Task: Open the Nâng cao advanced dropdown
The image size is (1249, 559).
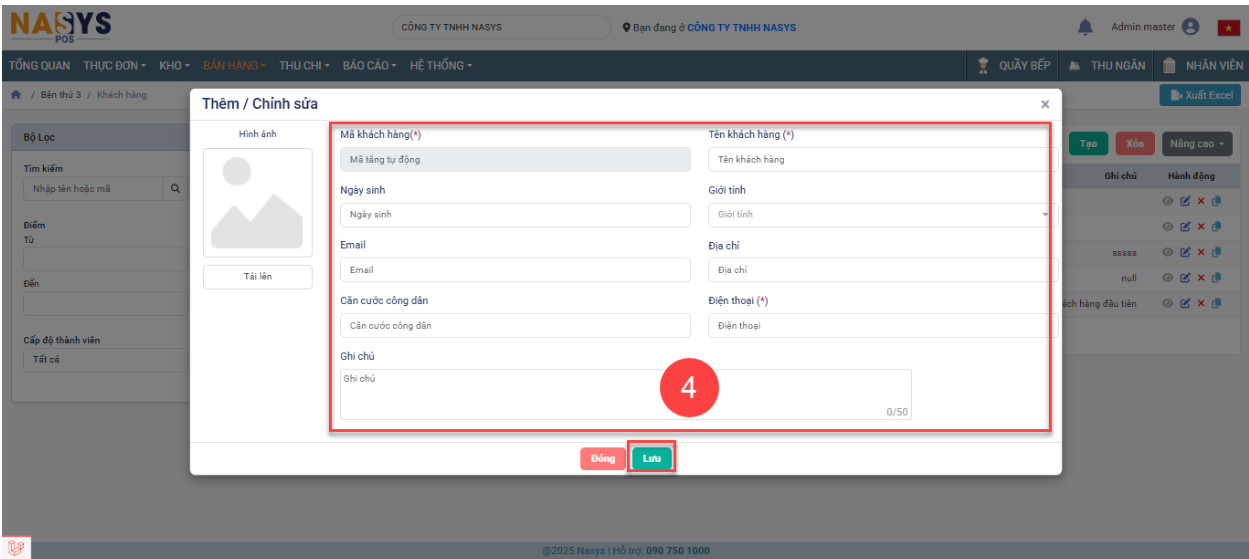Action: [1197, 144]
